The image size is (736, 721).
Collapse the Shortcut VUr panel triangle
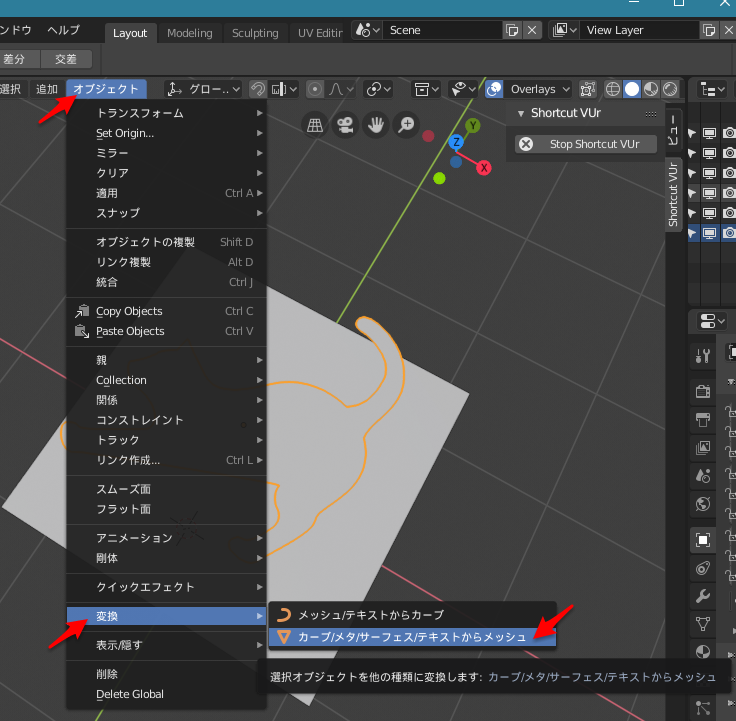click(x=521, y=113)
